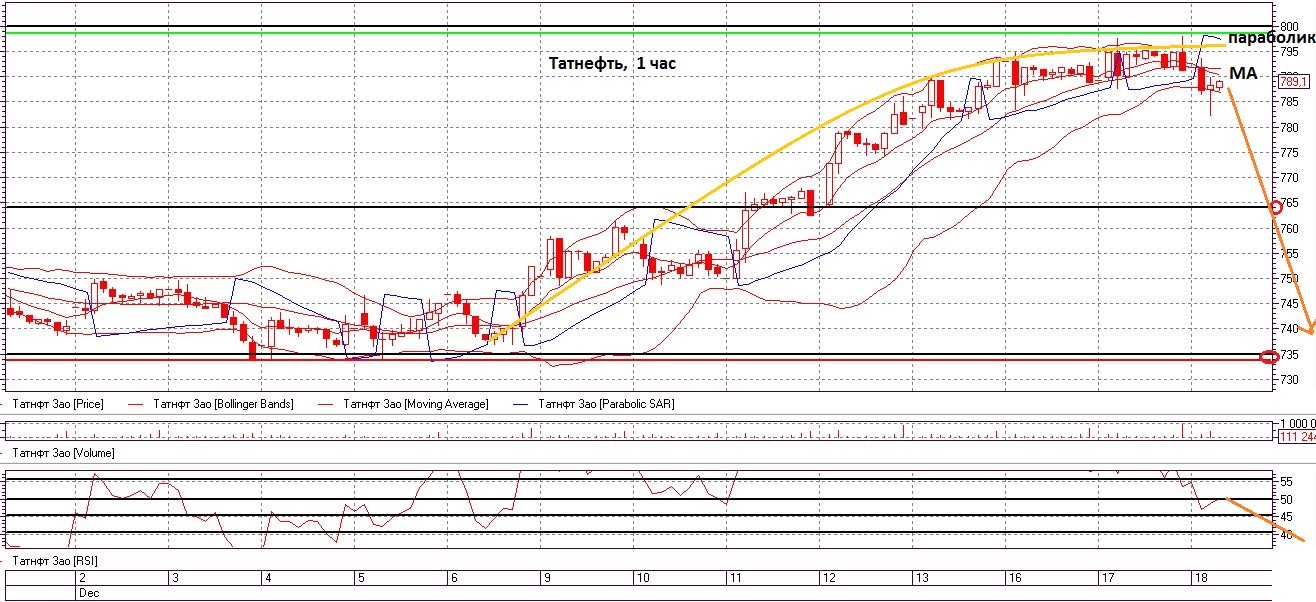Viewport: 1316px width, 602px height.
Task: Click the 770 price axis label
Action: (1289, 177)
